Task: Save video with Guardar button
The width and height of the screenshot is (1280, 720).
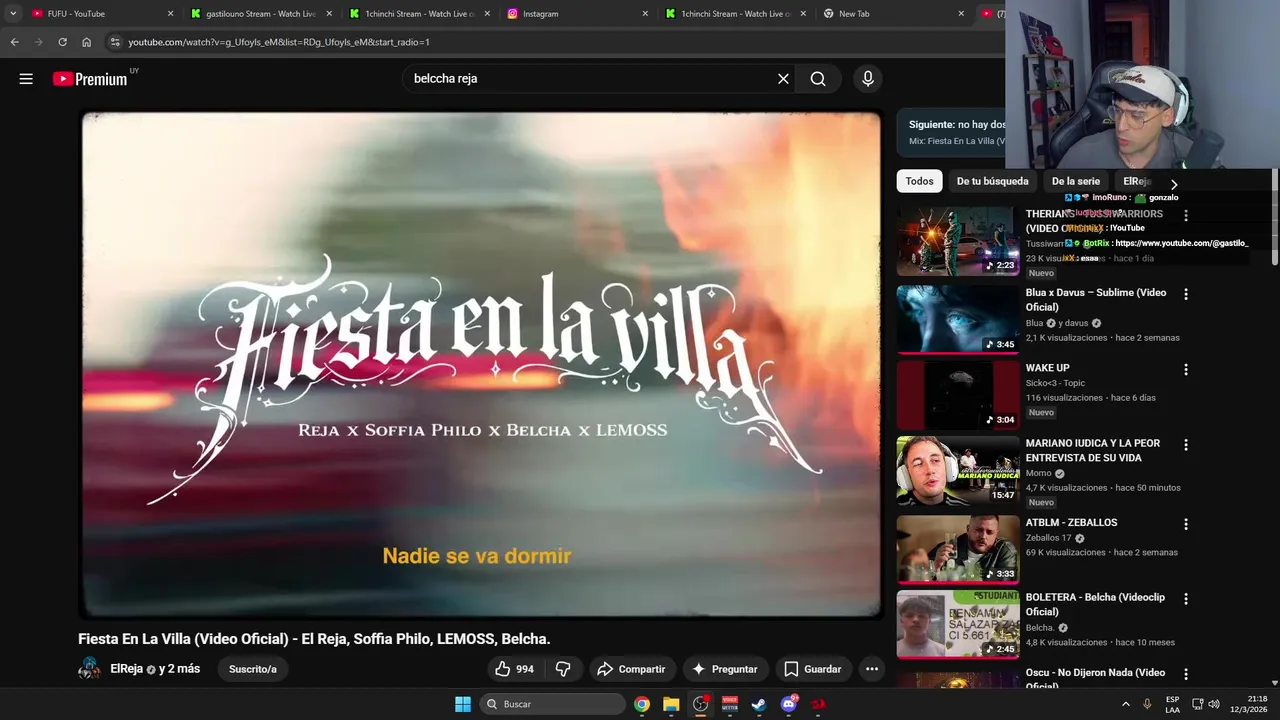Action: pos(812,669)
